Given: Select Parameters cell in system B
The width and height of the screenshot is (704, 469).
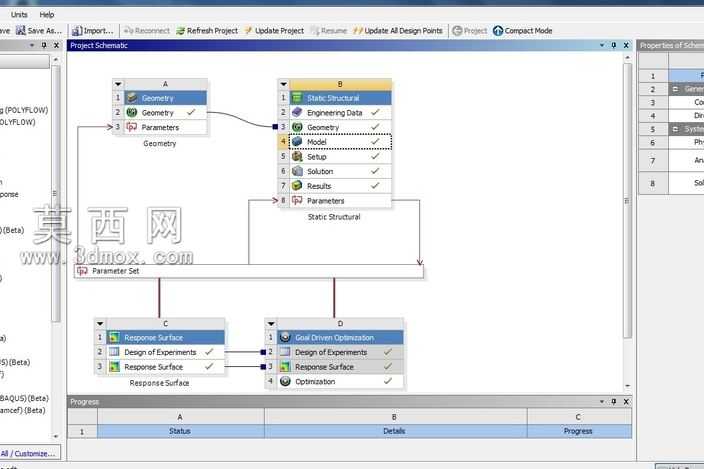Looking at the screenshot, I should 340,201.
